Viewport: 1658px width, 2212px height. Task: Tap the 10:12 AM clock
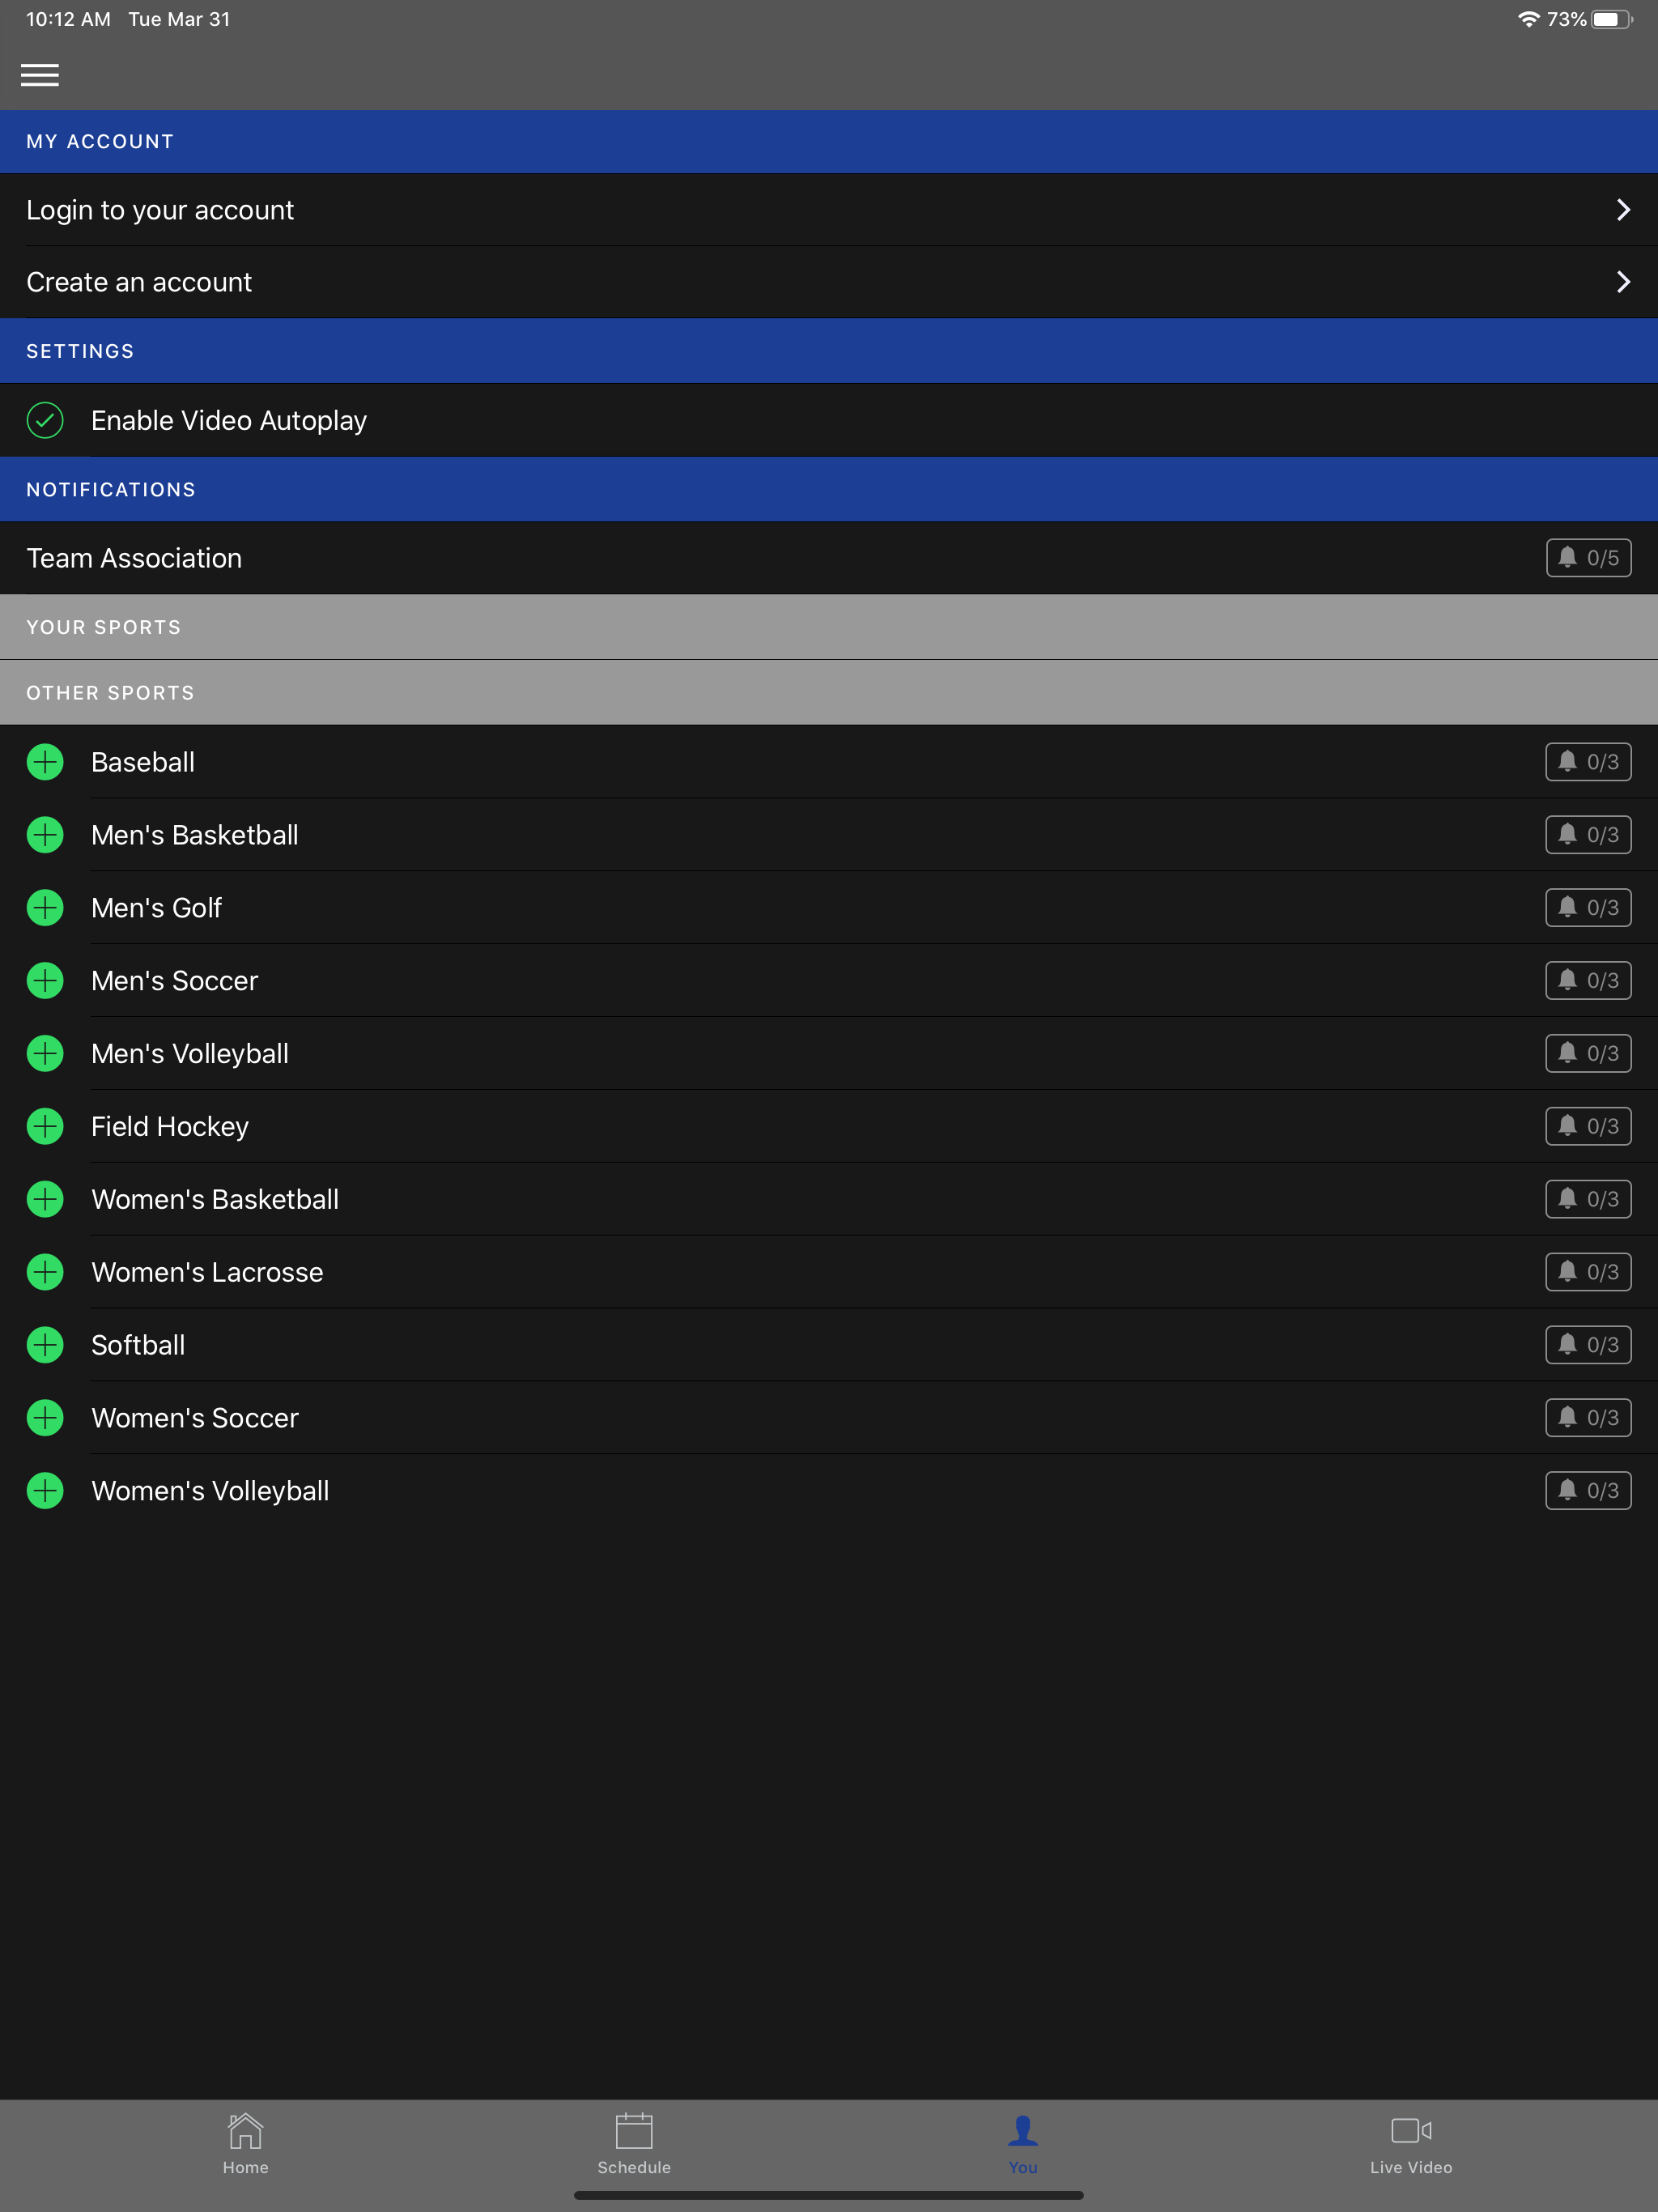(x=68, y=19)
